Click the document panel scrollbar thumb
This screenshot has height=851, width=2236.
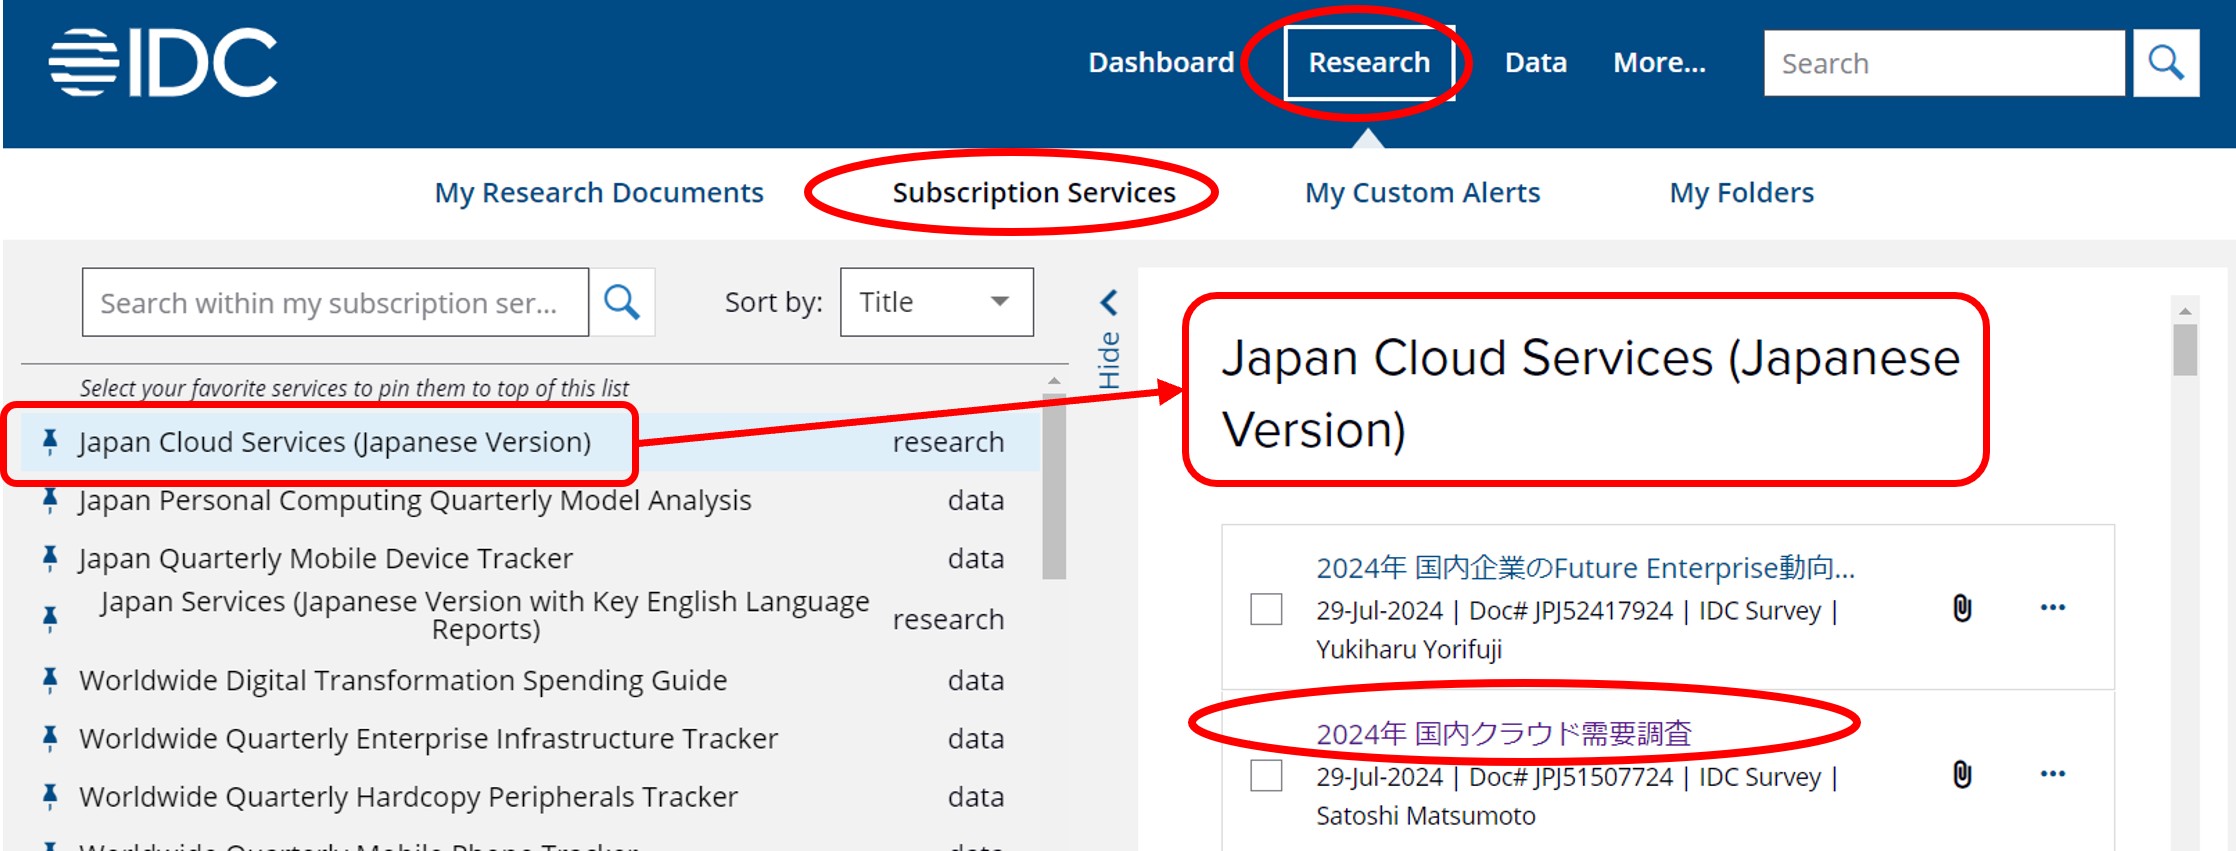click(x=2185, y=350)
